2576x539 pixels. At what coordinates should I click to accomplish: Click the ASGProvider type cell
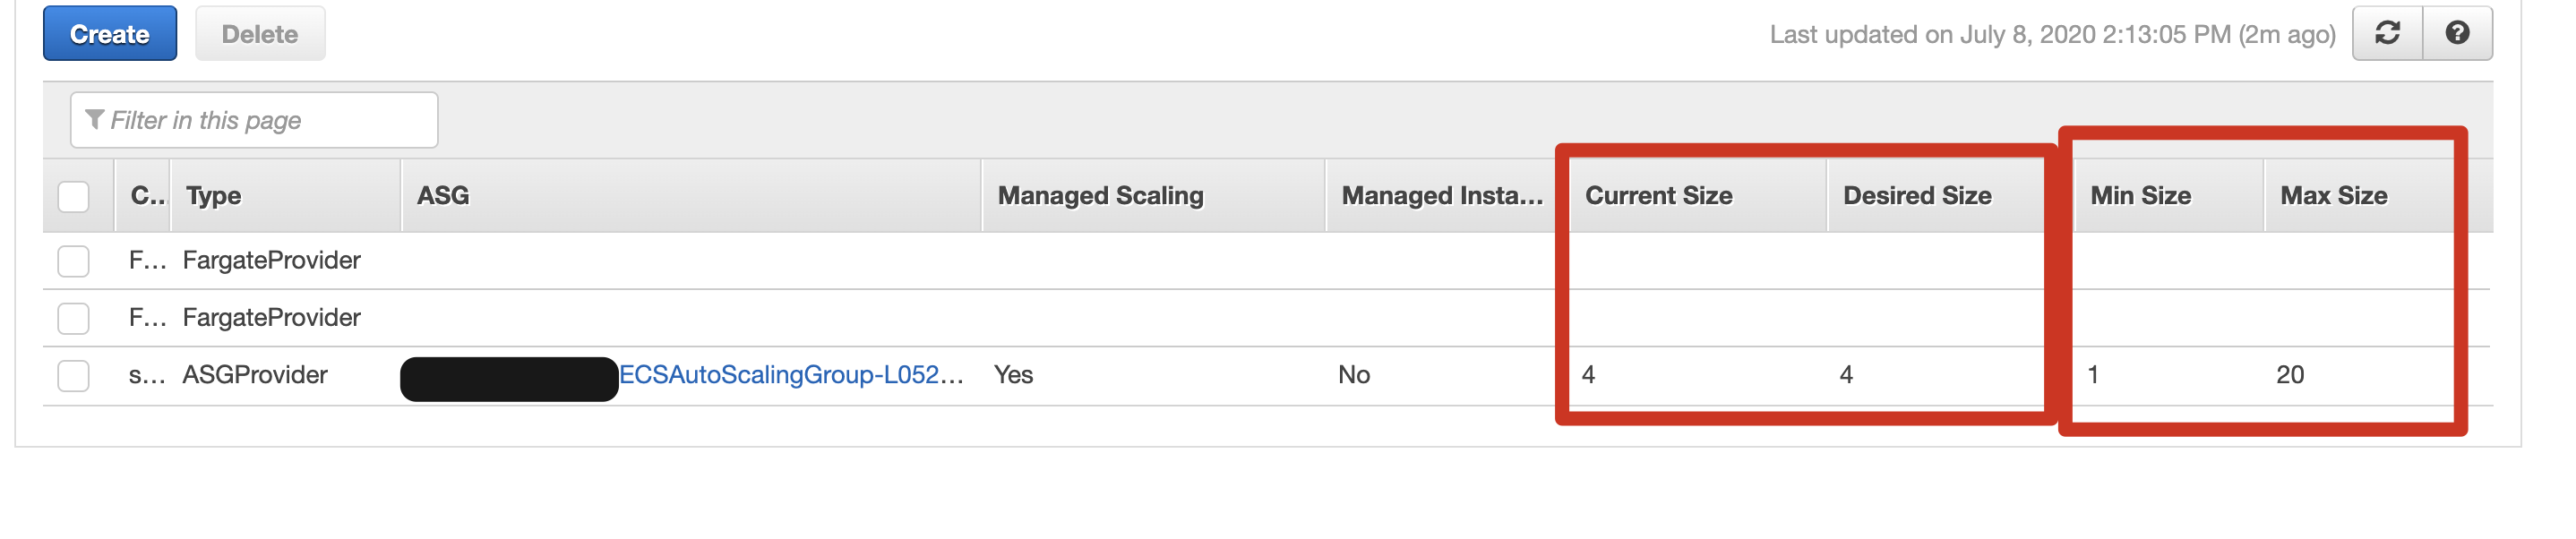(255, 375)
